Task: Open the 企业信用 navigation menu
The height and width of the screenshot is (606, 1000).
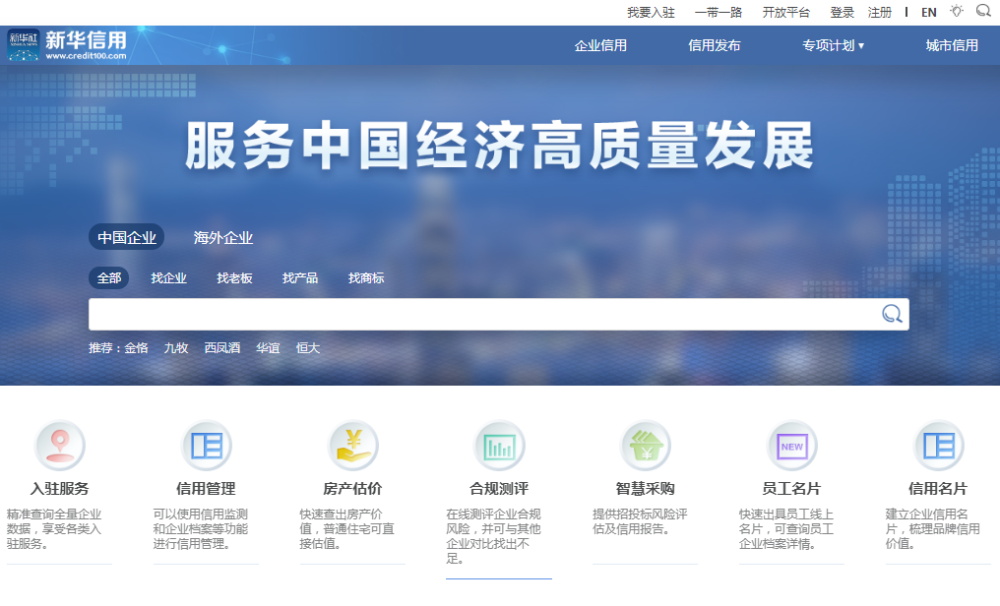Action: point(601,45)
